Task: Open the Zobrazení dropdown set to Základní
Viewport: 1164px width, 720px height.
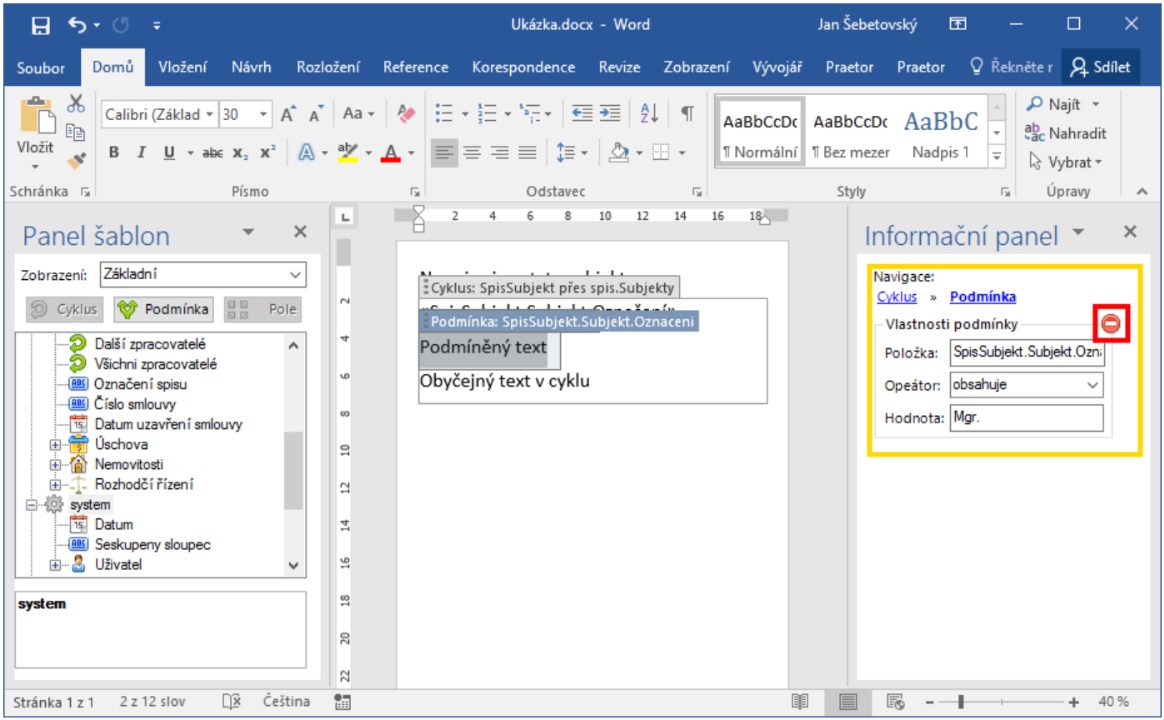Action: 203,274
